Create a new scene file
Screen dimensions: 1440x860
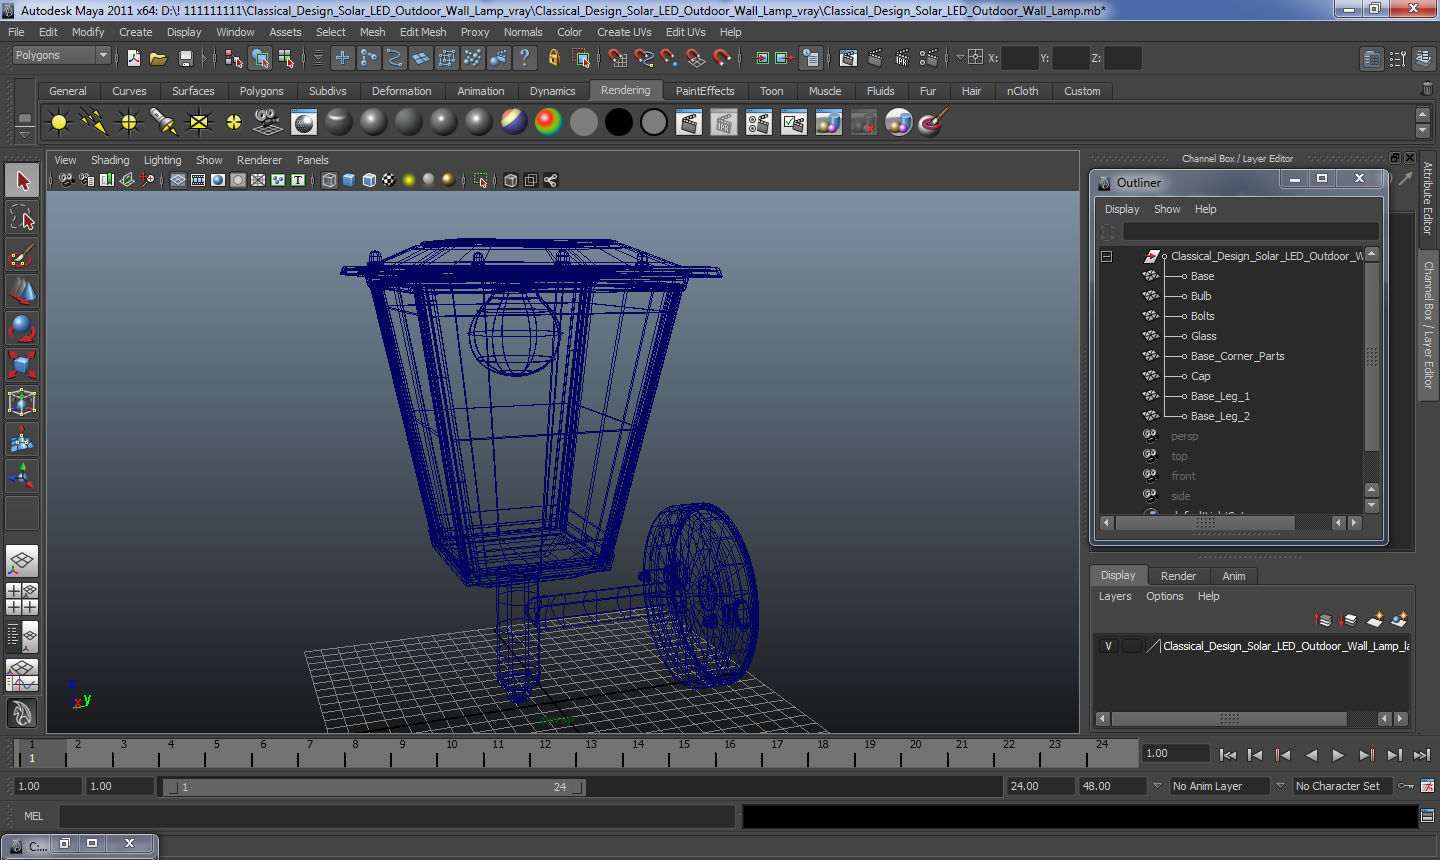pos(133,58)
